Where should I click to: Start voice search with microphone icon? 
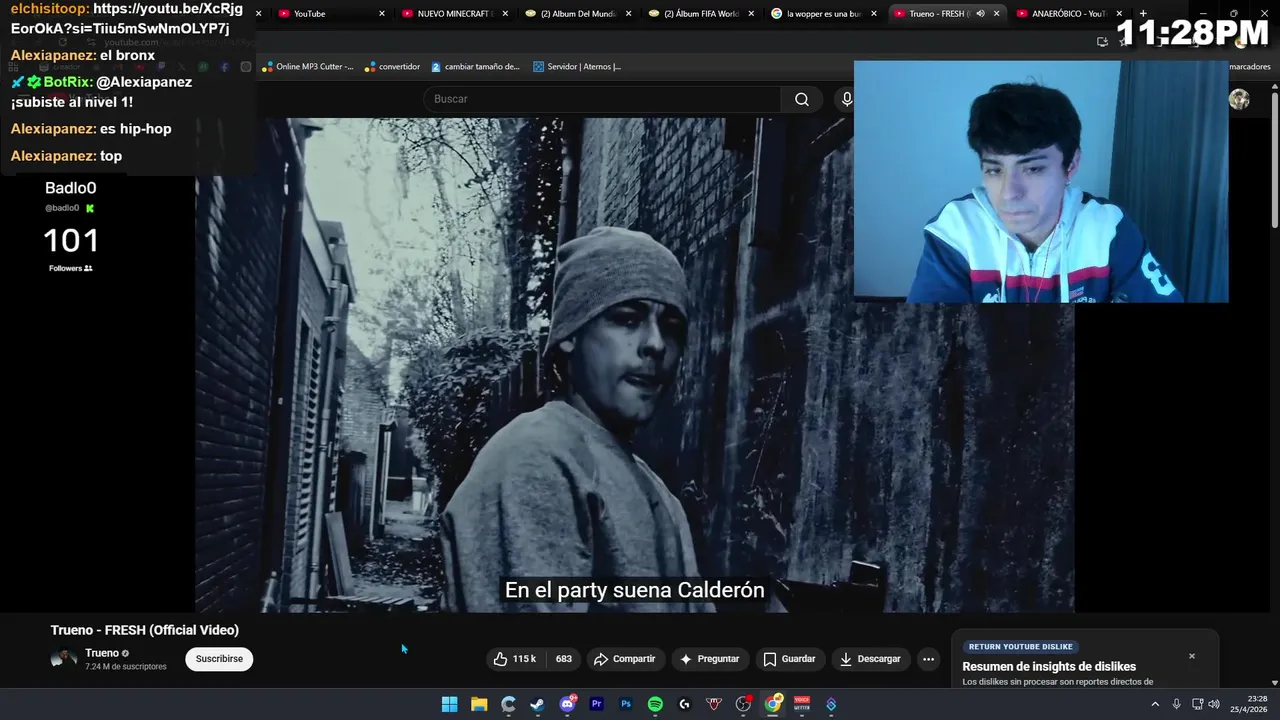[846, 99]
